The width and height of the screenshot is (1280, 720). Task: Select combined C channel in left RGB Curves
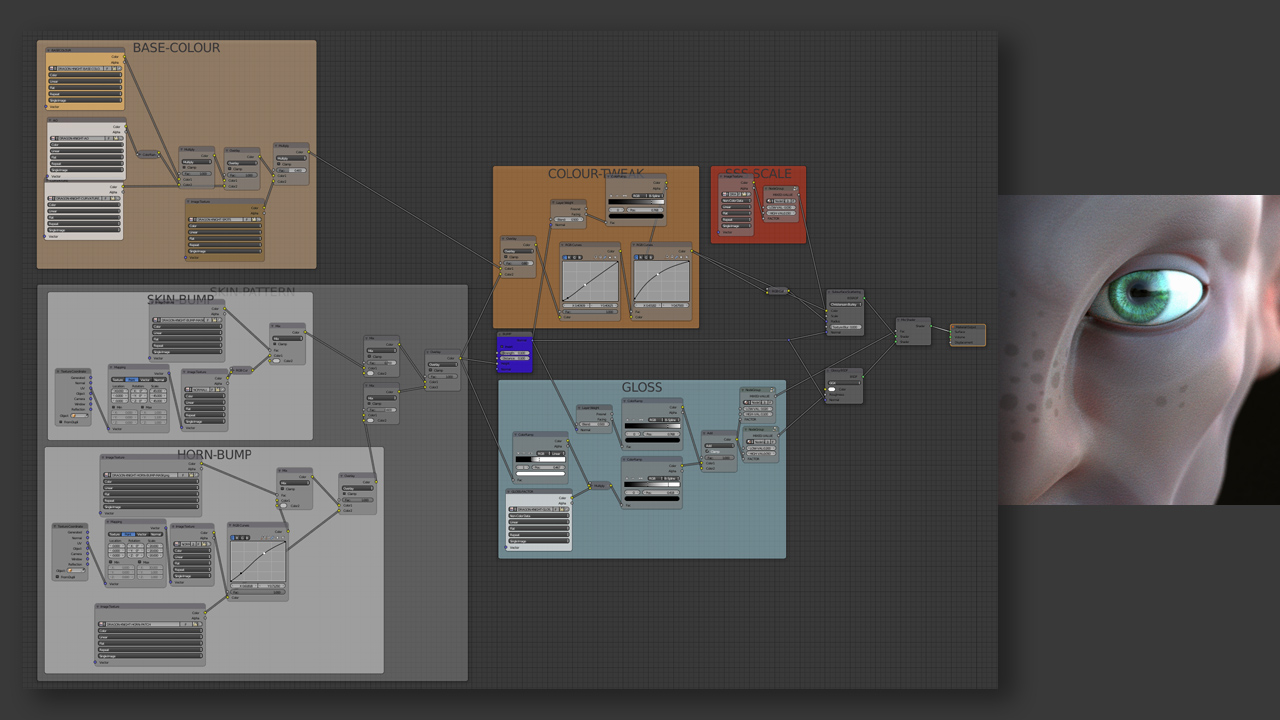pos(565,257)
